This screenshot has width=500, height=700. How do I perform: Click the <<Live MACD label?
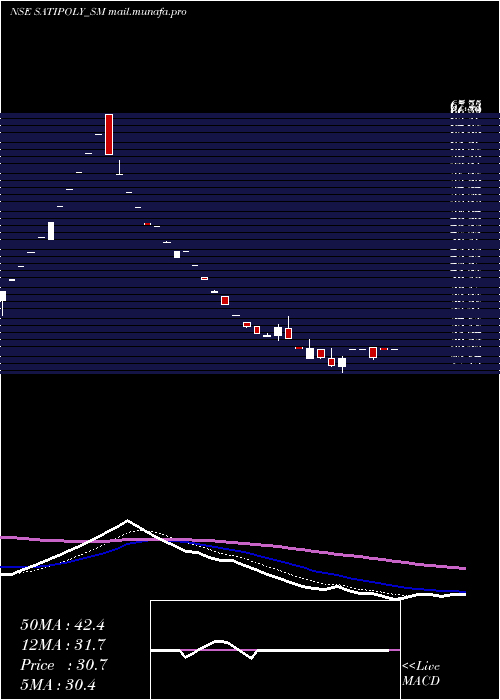click(421, 673)
